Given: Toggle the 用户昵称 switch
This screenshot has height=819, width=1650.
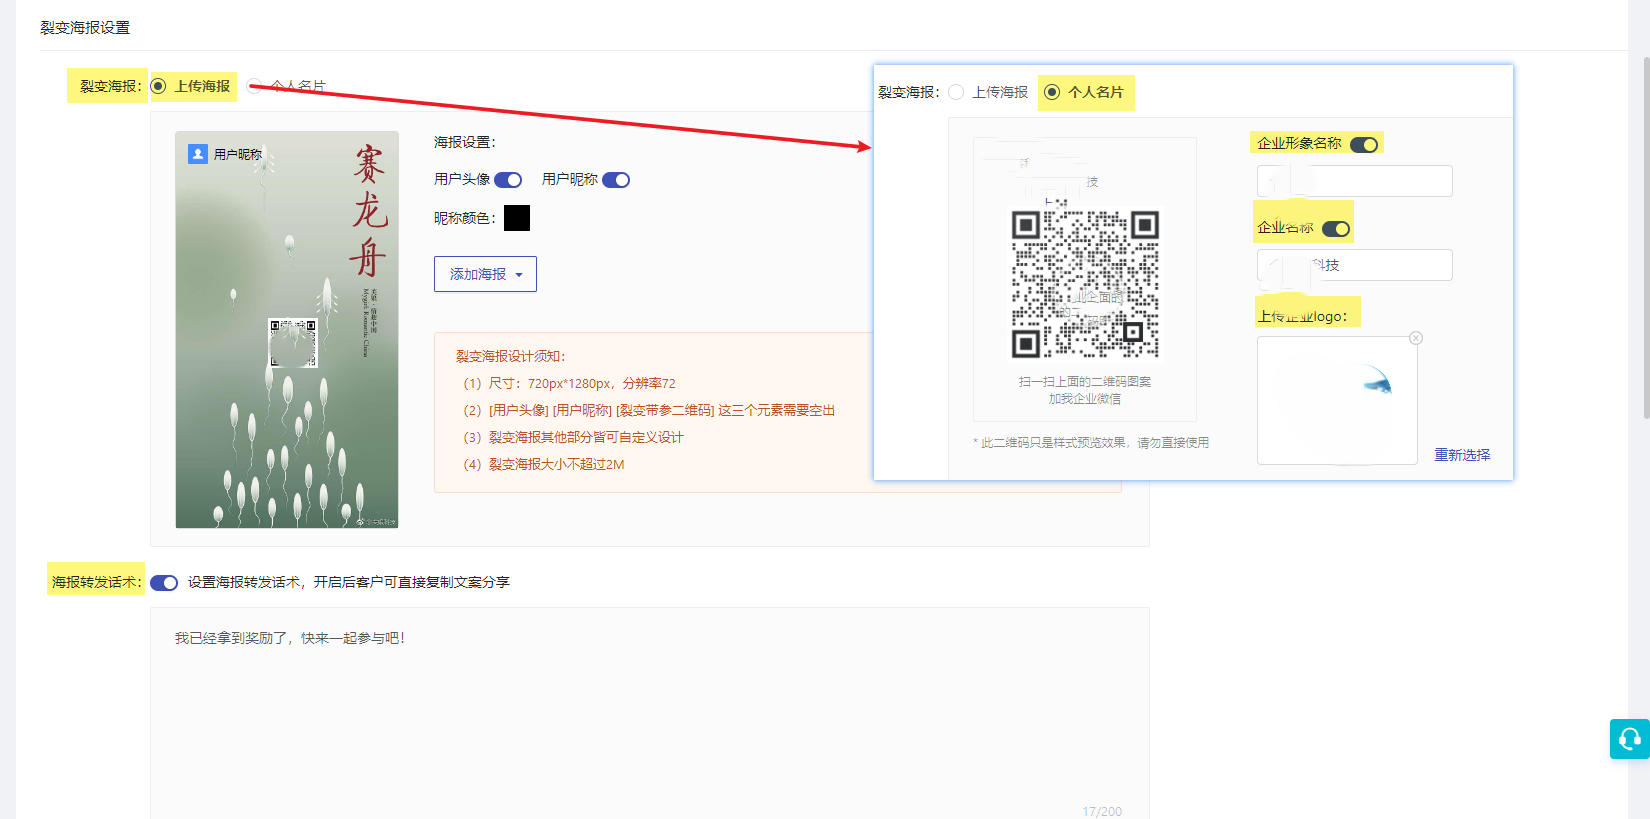Looking at the screenshot, I should (616, 180).
